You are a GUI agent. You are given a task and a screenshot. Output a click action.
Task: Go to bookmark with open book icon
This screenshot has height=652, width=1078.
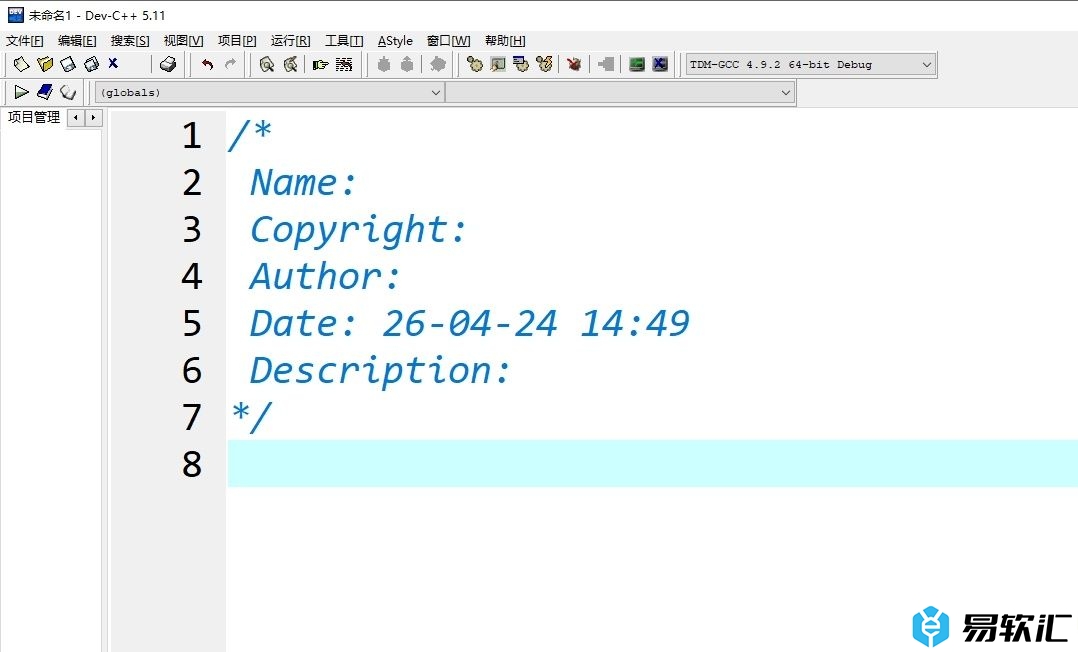point(67,91)
